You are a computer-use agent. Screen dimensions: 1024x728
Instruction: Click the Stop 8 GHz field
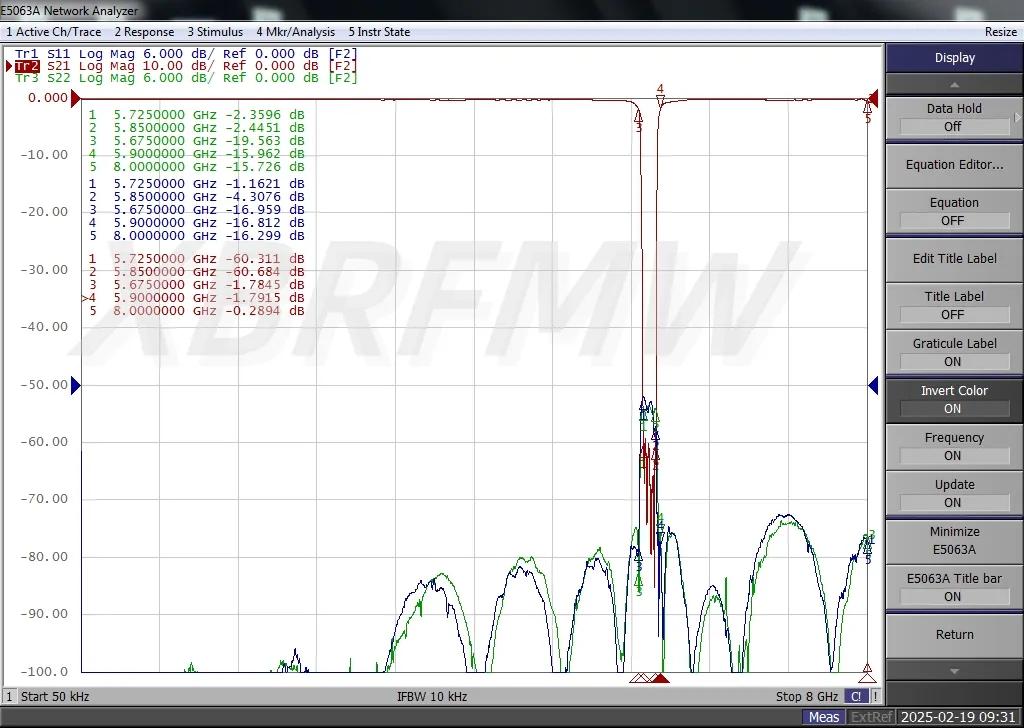click(806, 696)
